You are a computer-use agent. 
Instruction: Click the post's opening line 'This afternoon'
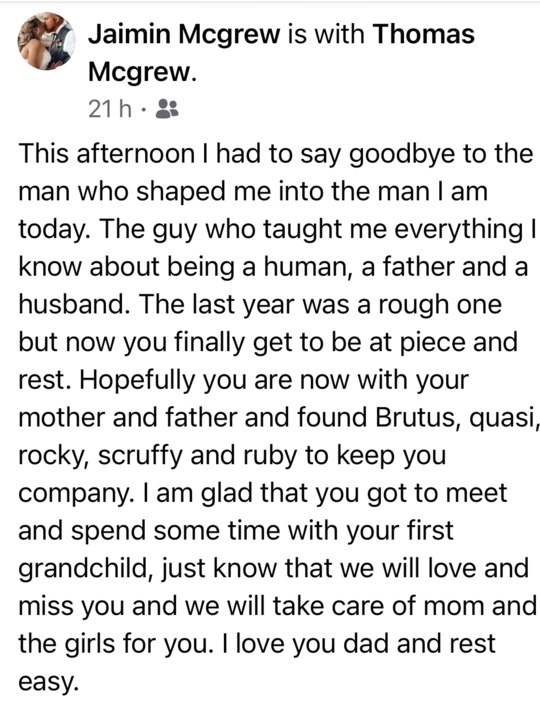coord(106,154)
